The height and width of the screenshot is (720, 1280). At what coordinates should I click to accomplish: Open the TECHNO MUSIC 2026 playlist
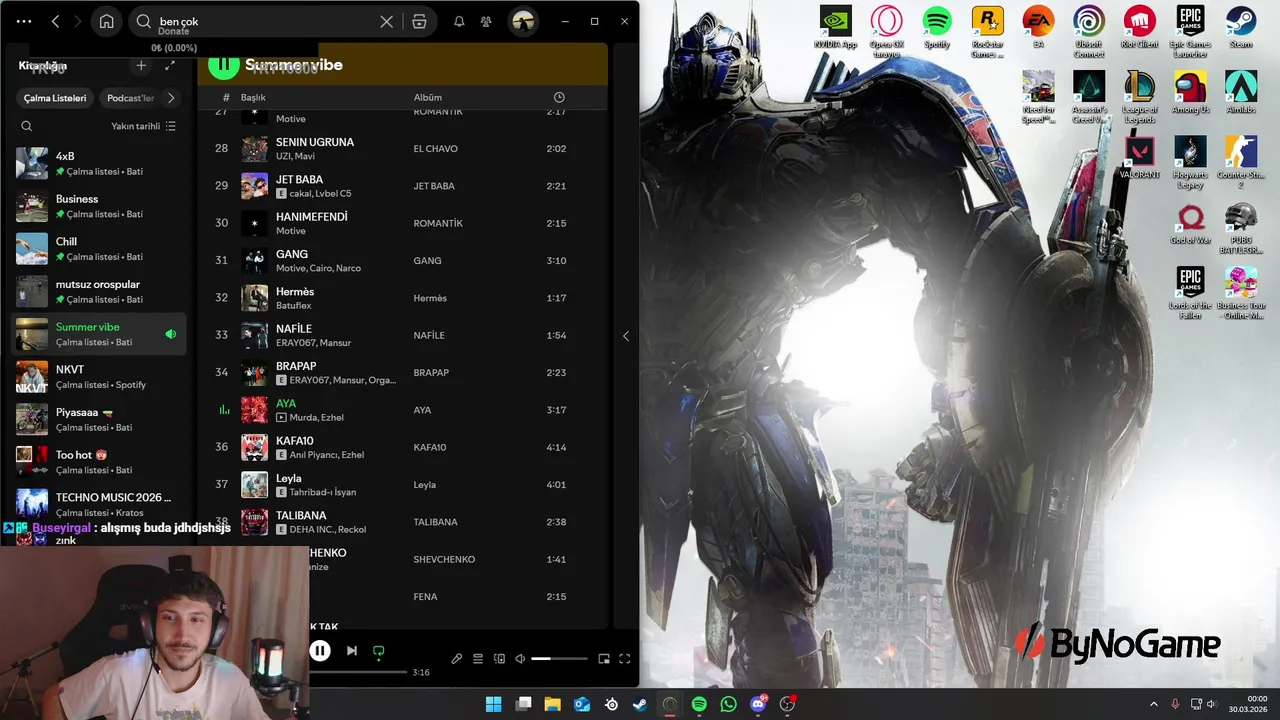click(x=97, y=504)
